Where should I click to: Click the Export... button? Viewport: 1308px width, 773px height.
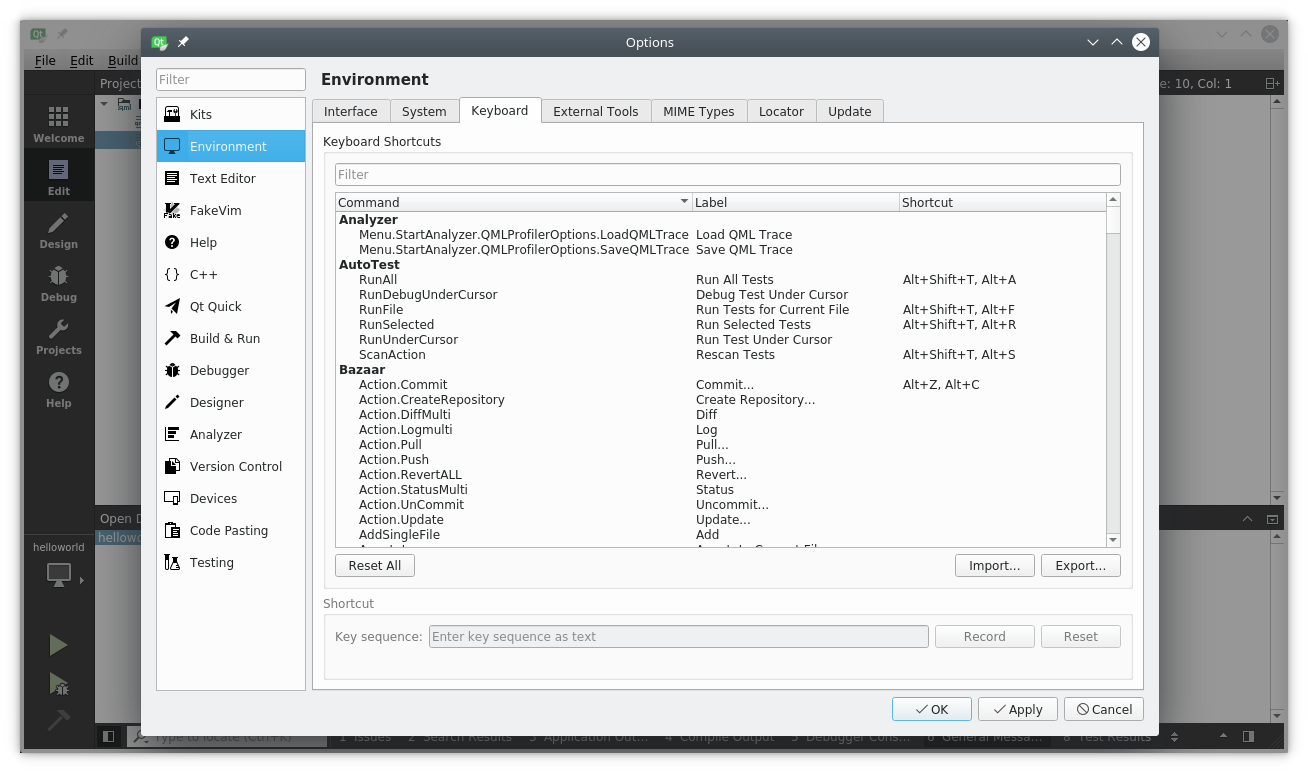coord(1080,565)
